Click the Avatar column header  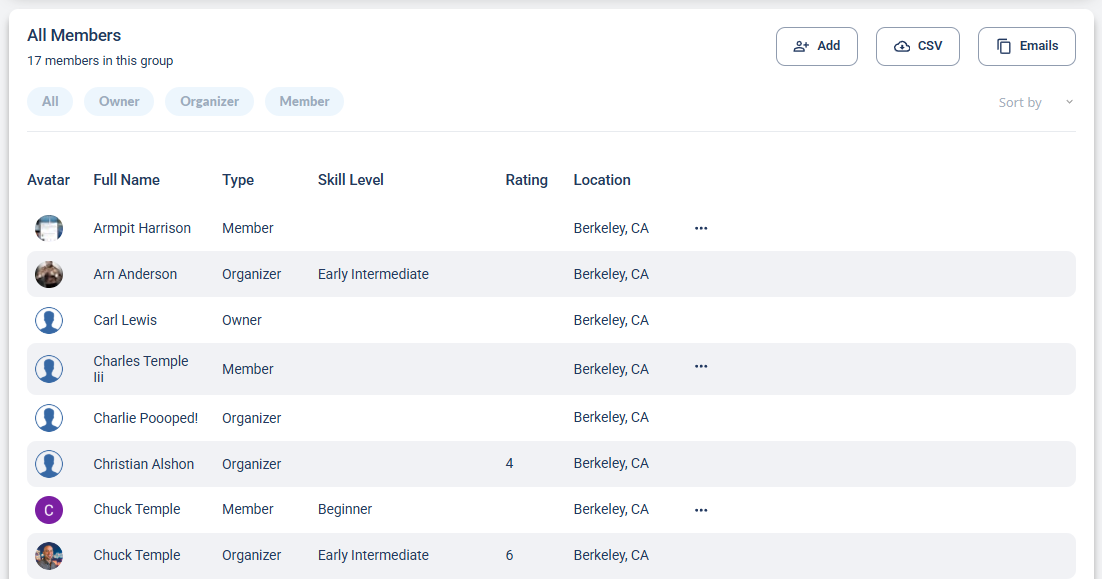tap(48, 180)
